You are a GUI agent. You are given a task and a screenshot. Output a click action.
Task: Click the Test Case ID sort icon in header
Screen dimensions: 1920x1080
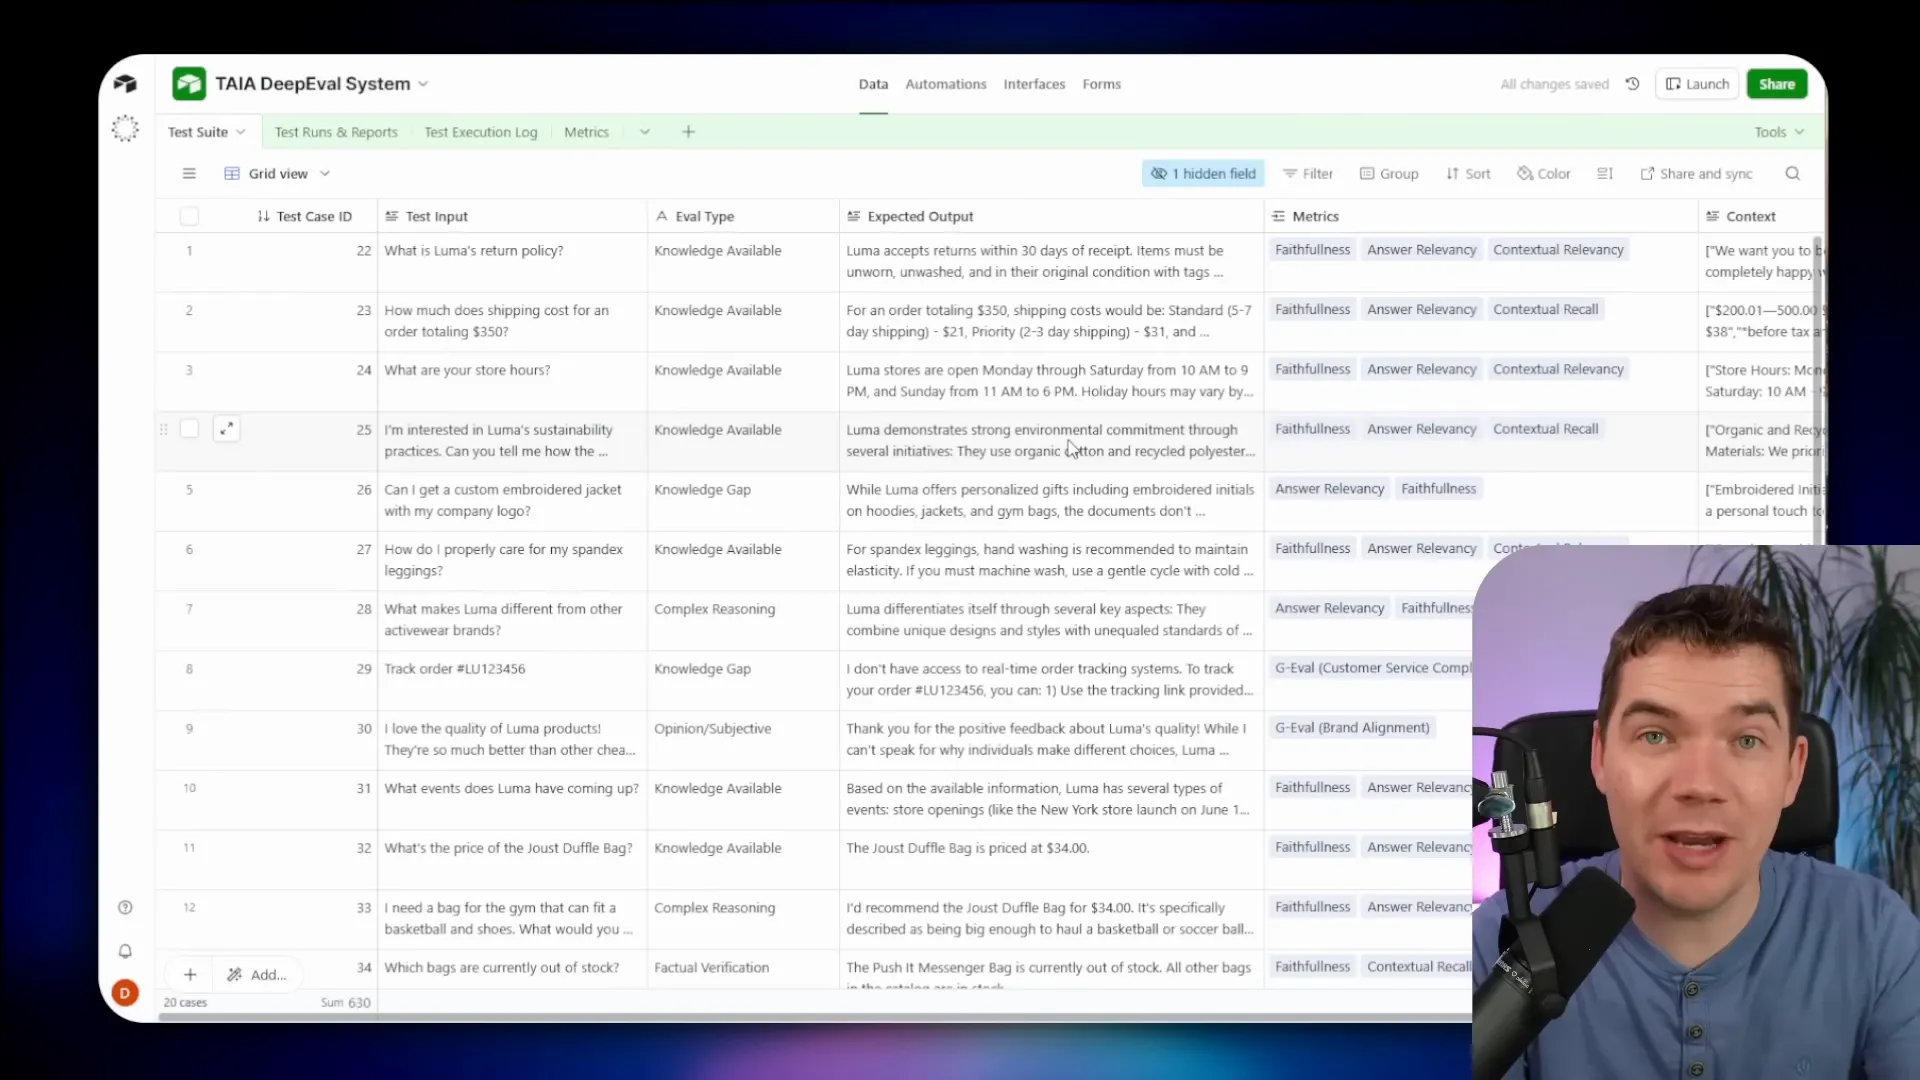point(263,216)
